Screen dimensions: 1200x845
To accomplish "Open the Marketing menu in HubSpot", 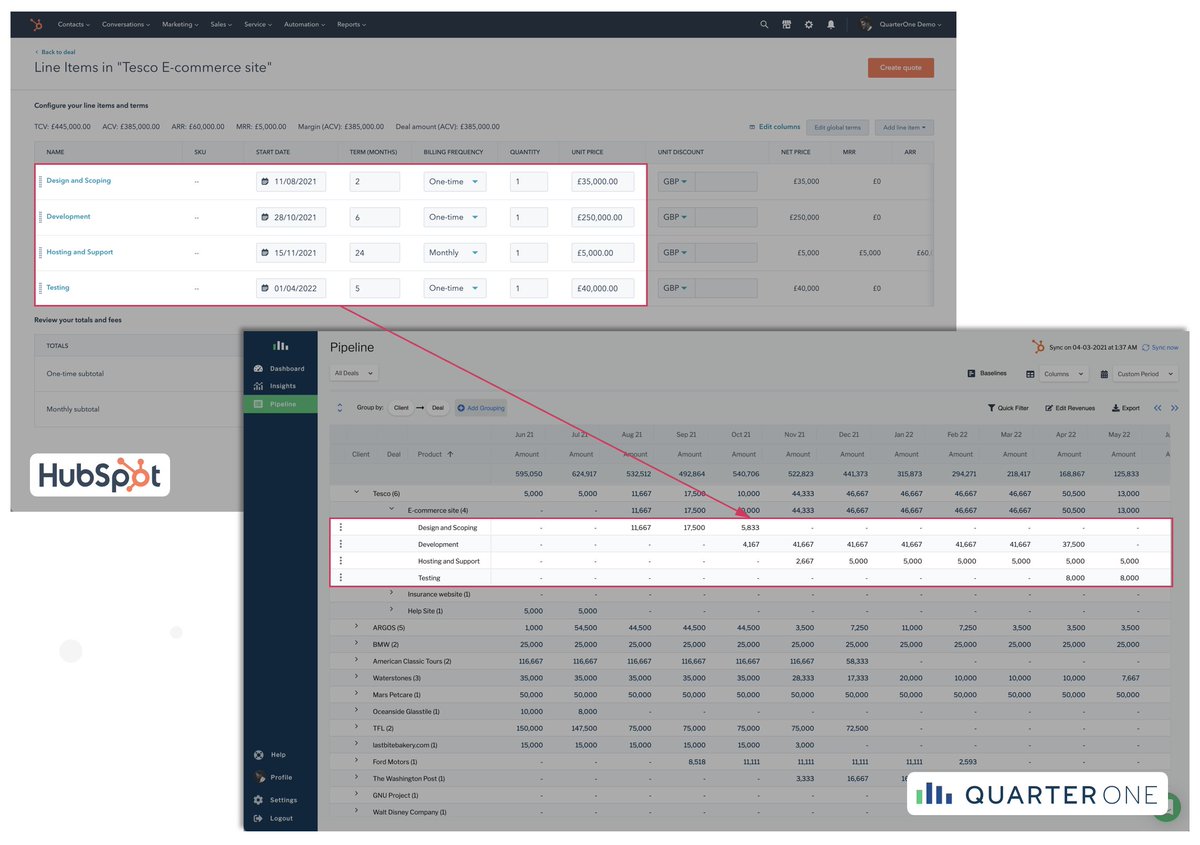I will 180,24.
